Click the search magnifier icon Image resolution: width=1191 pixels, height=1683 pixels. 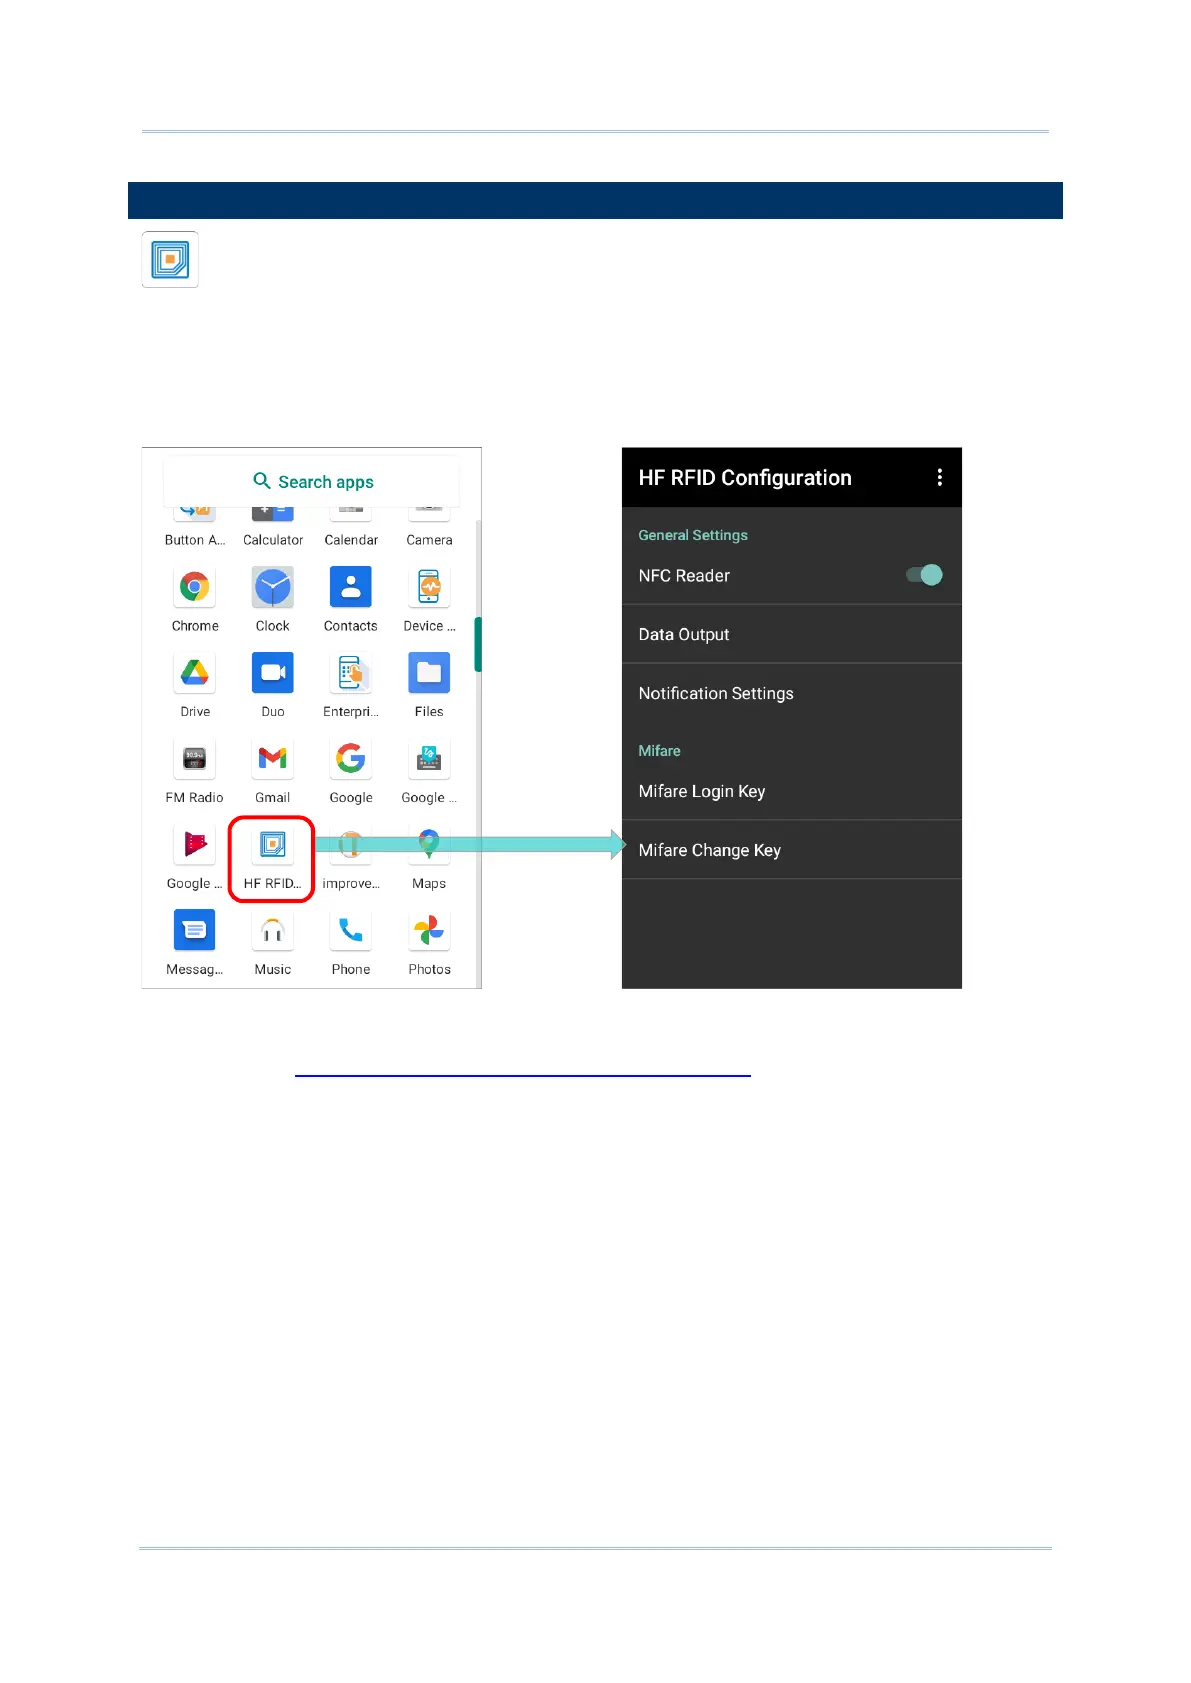click(x=262, y=481)
